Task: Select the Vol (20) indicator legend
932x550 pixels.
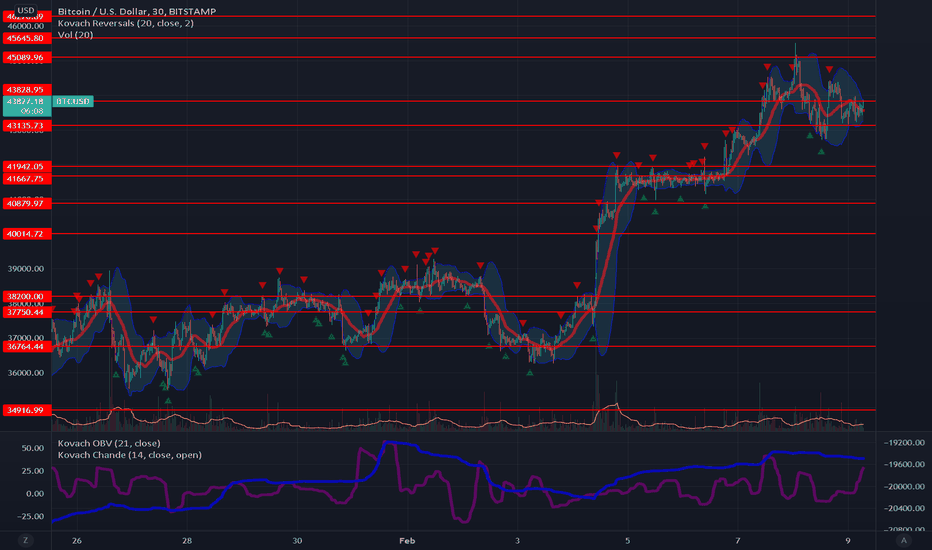Action: 75,34
